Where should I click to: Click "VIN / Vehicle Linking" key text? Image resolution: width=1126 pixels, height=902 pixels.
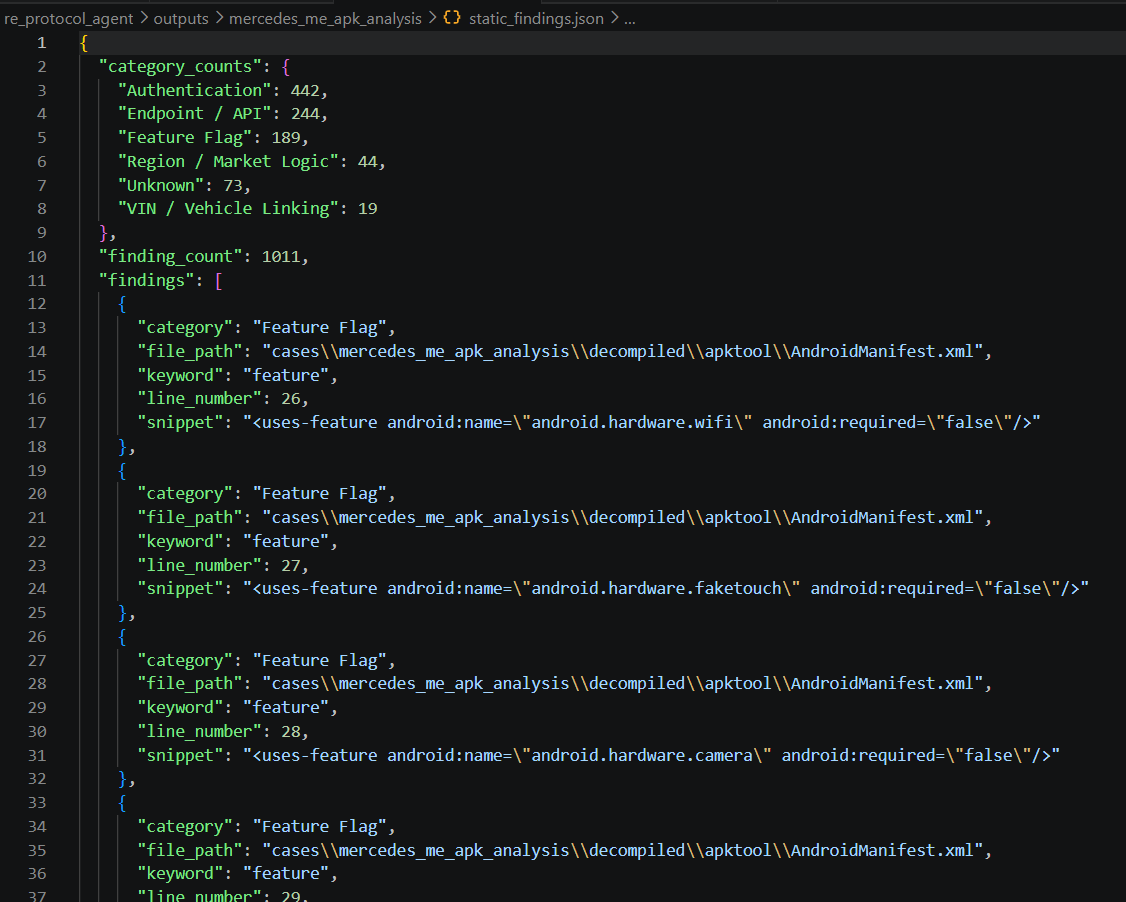point(228,208)
